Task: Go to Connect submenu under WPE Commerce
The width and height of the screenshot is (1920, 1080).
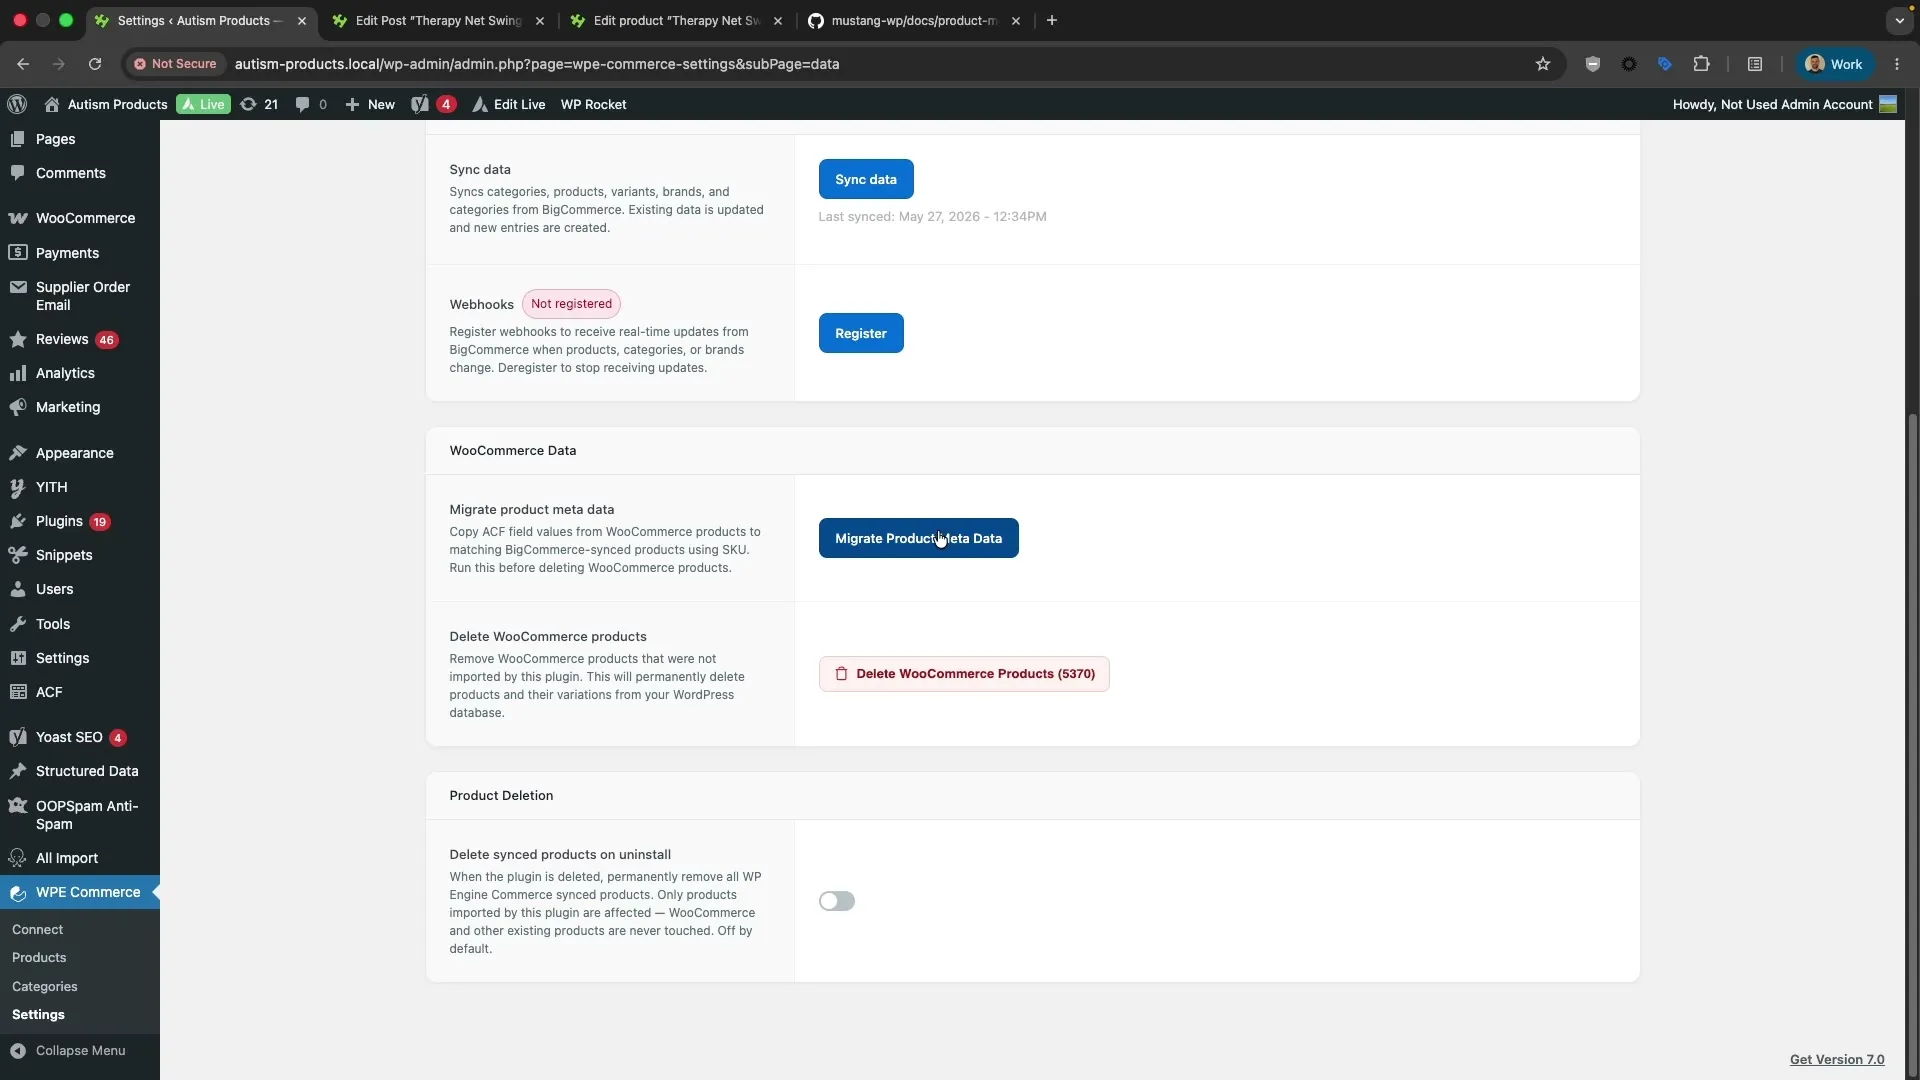Action: tap(38, 929)
